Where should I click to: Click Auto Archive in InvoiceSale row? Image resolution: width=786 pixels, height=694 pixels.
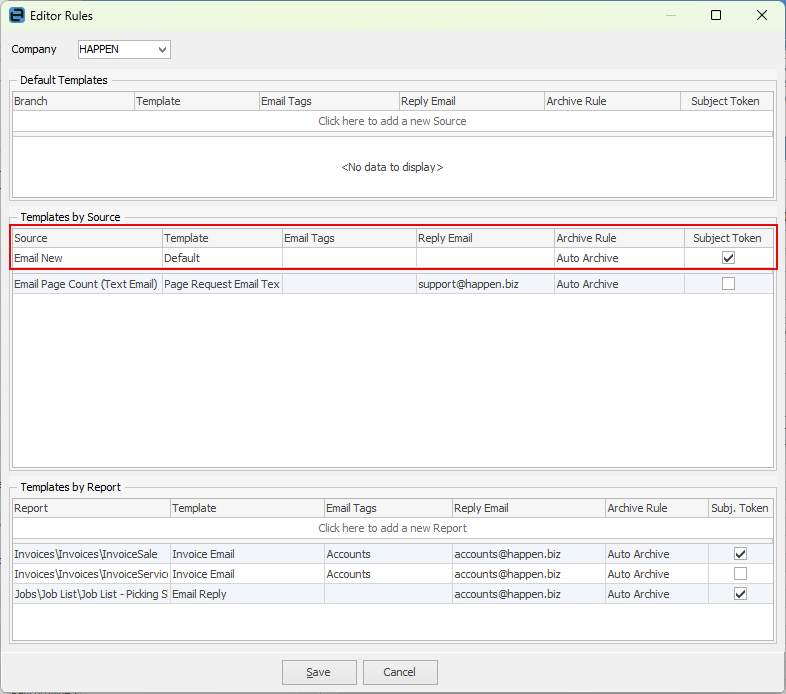tap(657, 554)
